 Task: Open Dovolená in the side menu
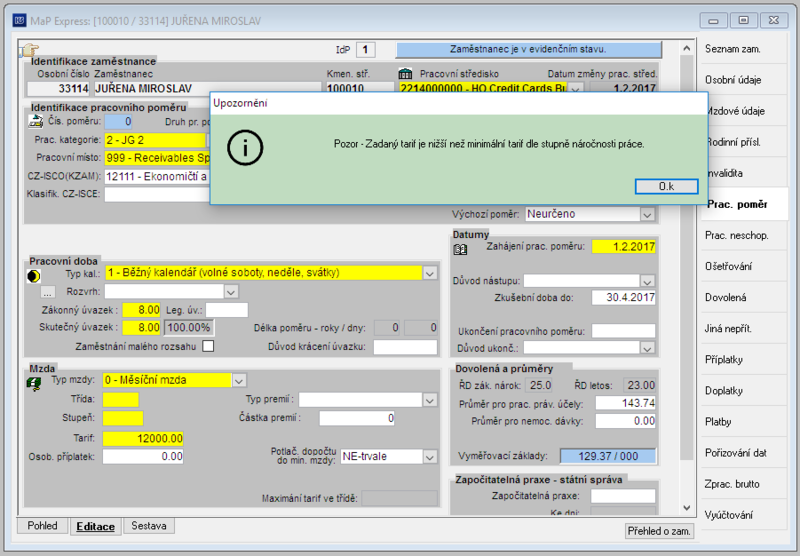click(x=744, y=298)
